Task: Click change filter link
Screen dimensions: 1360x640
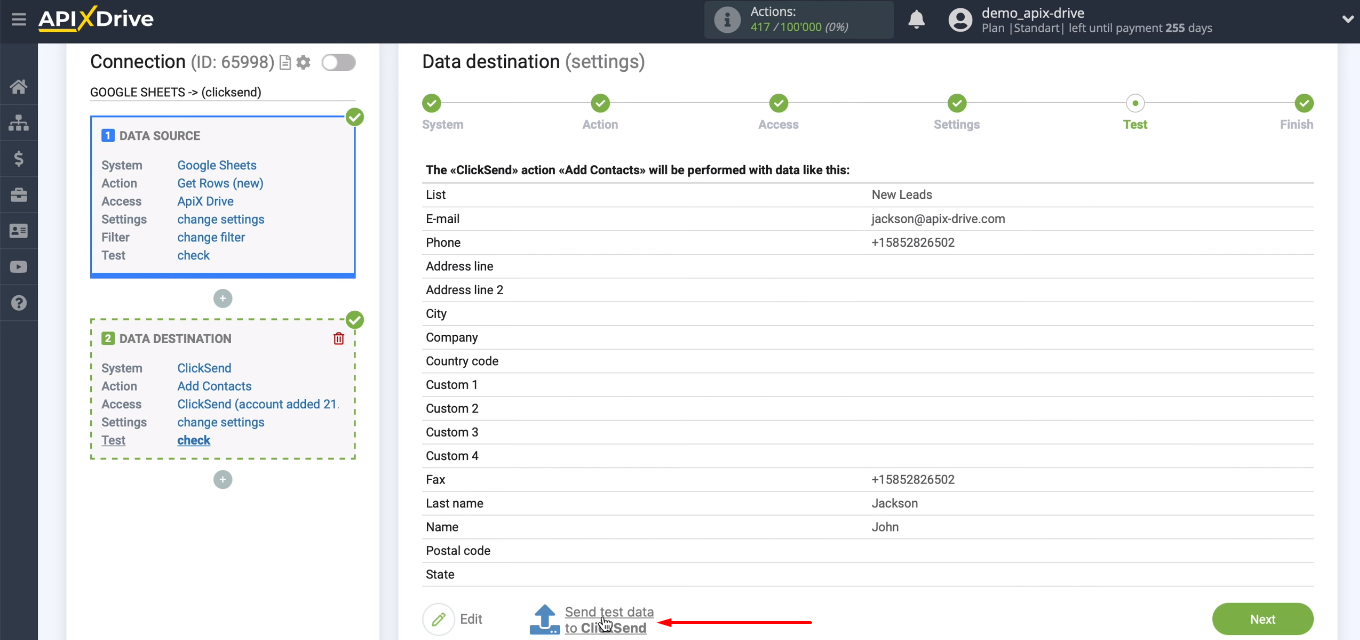Action: coord(211,237)
